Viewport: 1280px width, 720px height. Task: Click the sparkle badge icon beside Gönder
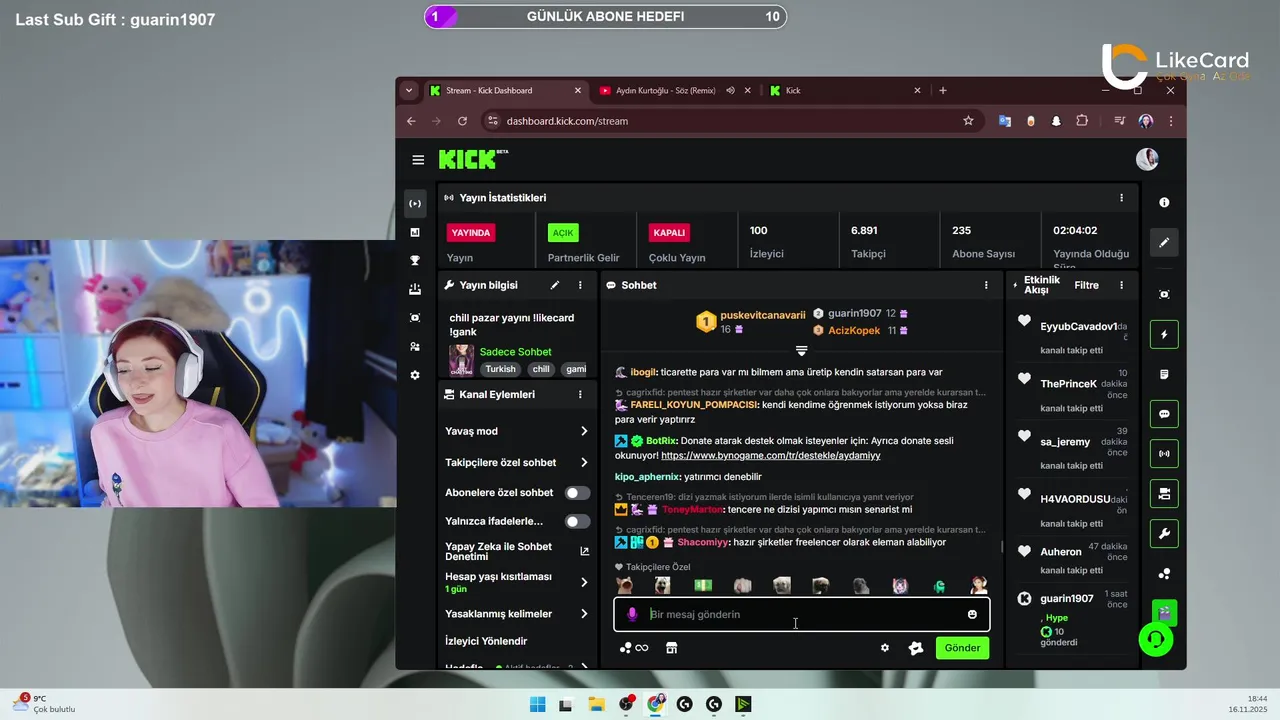coord(915,648)
